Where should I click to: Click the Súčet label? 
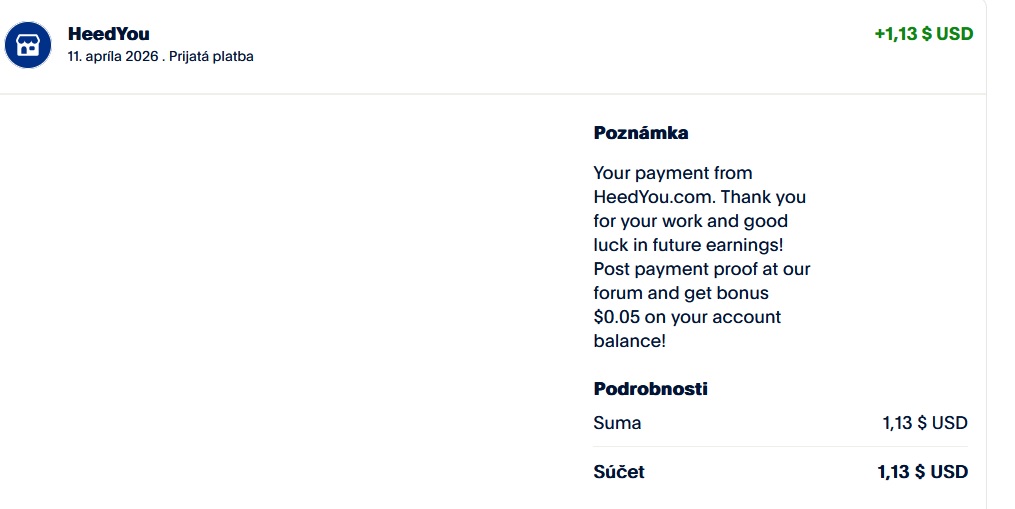619,472
